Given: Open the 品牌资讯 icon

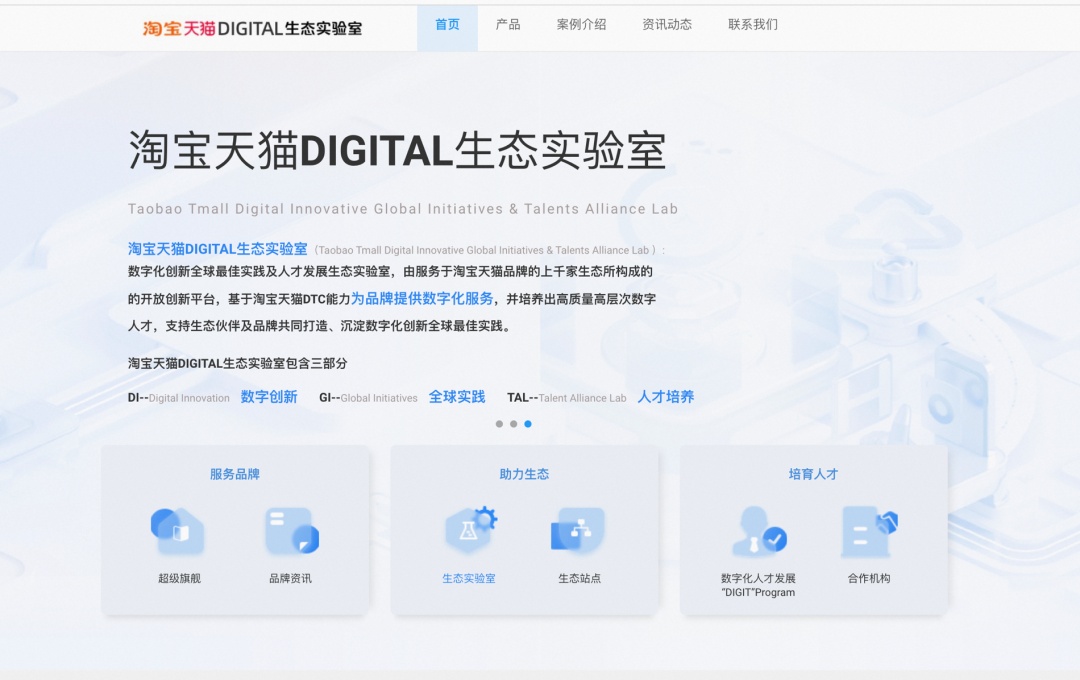Looking at the screenshot, I should pyautogui.click(x=292, y=530).
